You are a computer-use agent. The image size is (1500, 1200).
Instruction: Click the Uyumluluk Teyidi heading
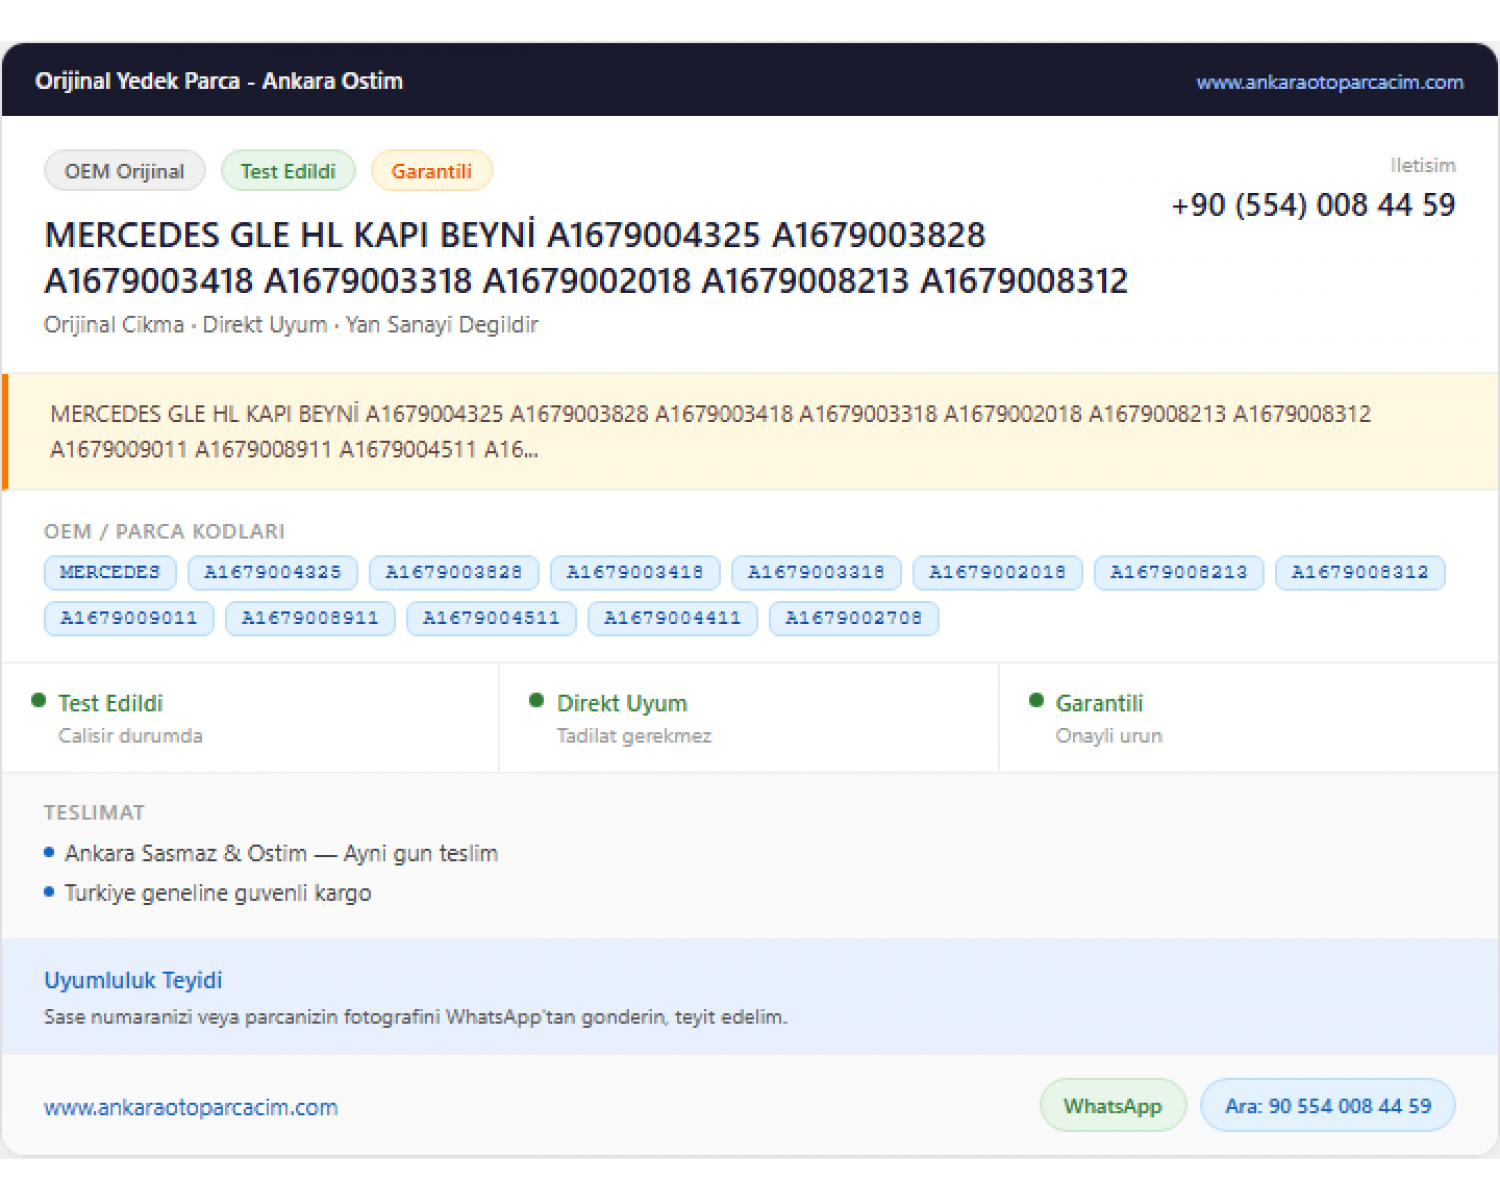click(x=133, y=980)
